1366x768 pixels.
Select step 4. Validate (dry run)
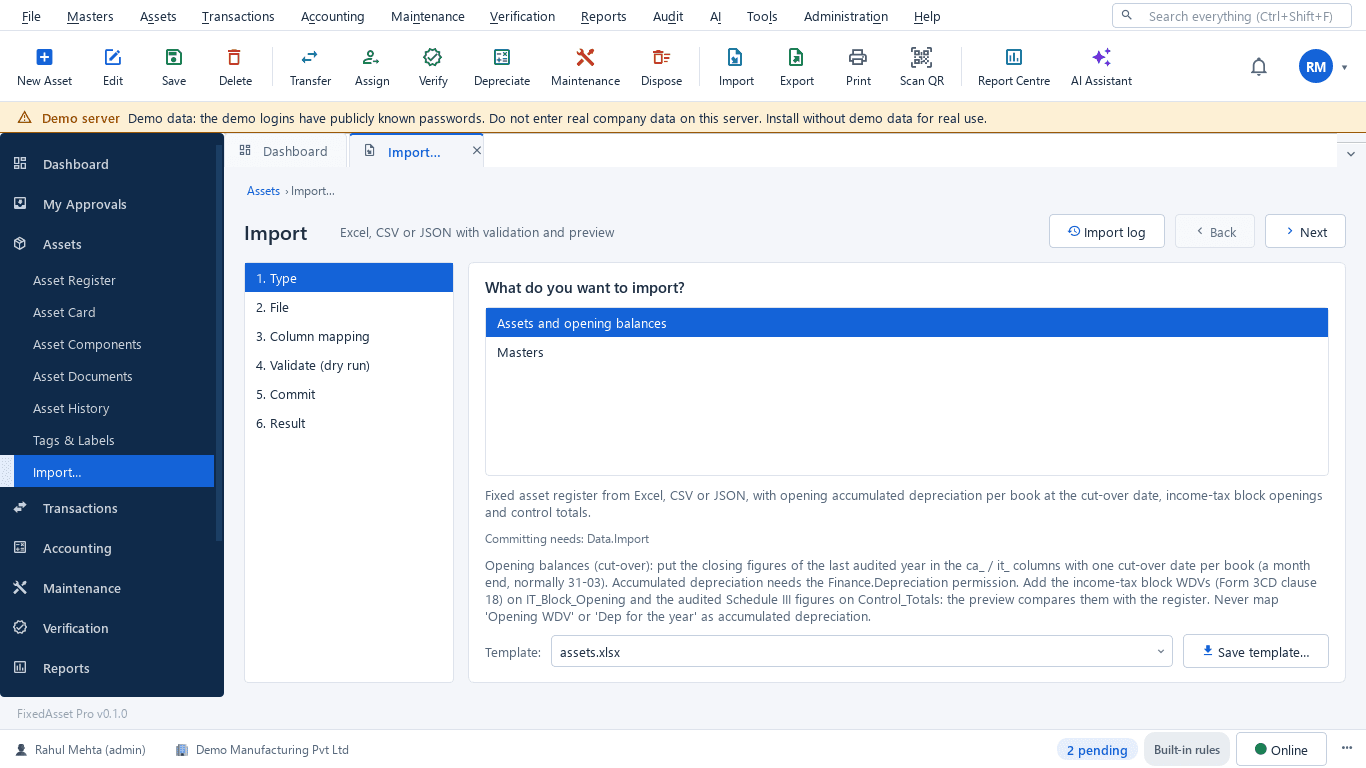coord(349,365)
